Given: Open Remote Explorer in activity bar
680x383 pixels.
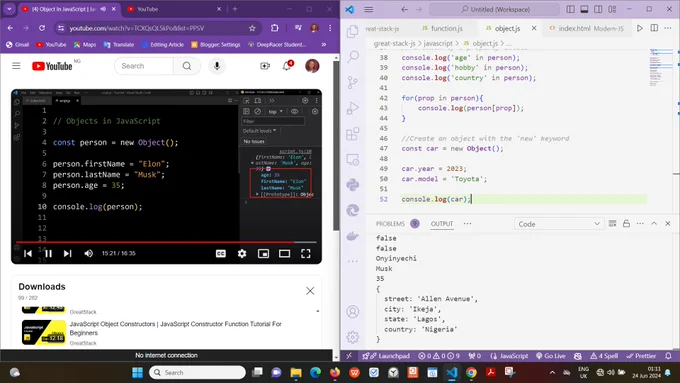Looking at the screenshot, I should (x=353, y=160).
